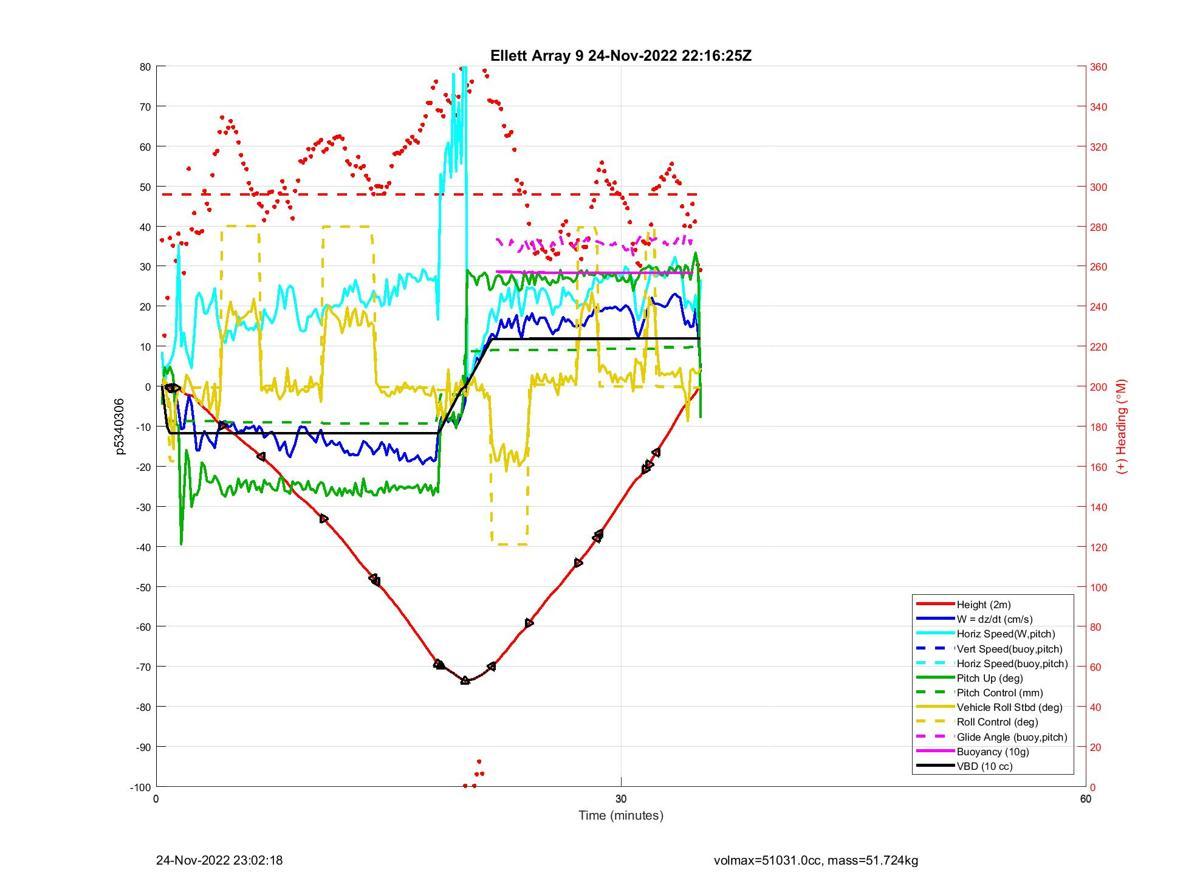This screenshot has width=1200, height=885.
Task: Click the 'volmax=51031.0cc, mass=51.724kg' text
Action: [x=816, y=860]
